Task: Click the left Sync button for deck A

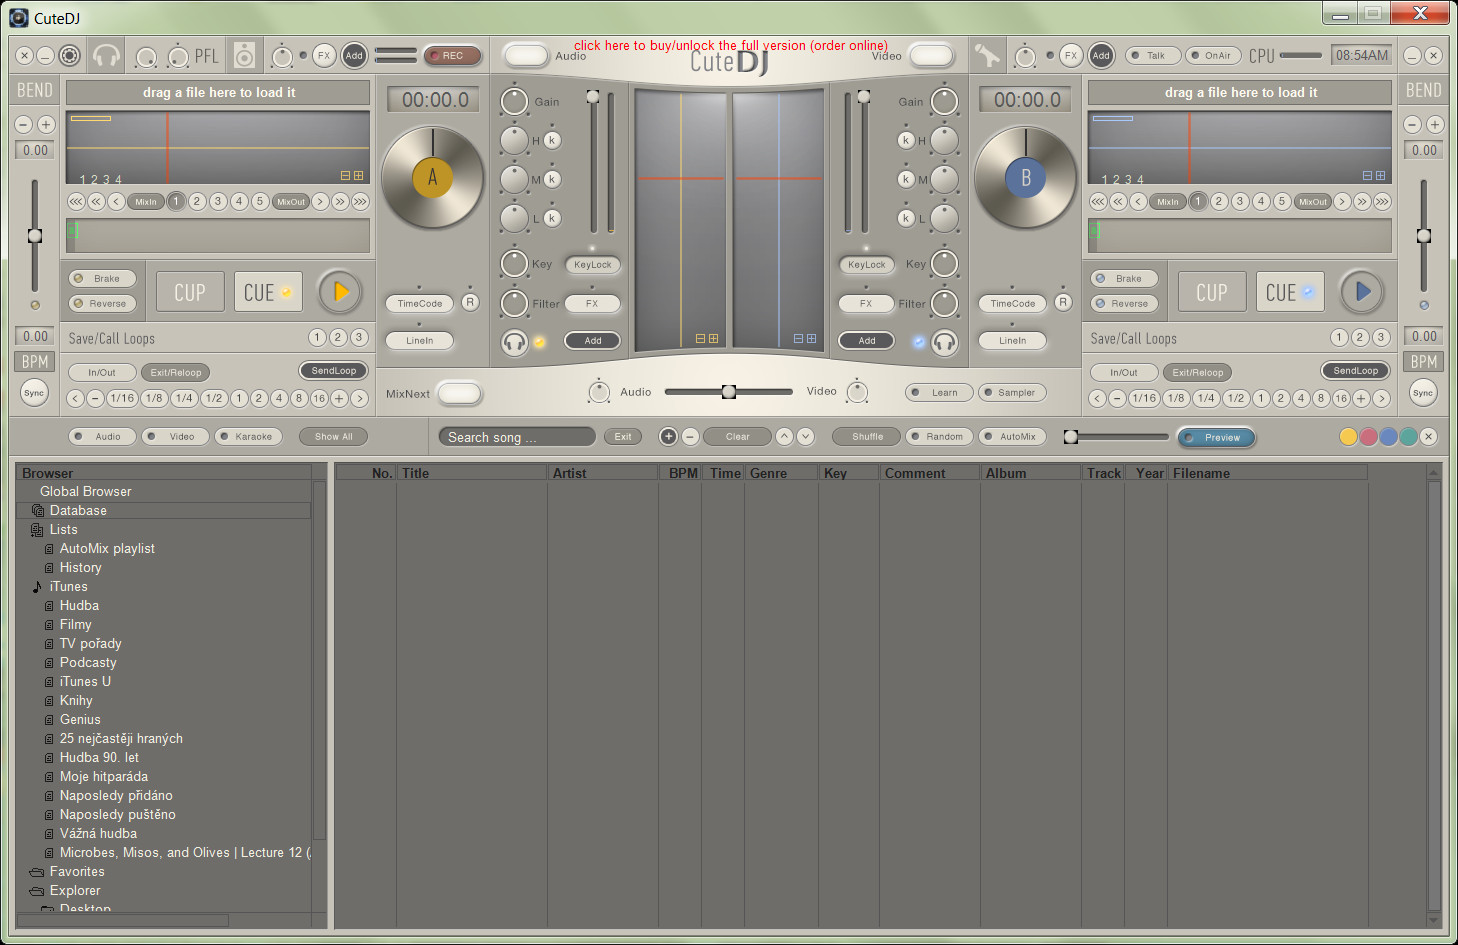Action: [x=34, y=393]
